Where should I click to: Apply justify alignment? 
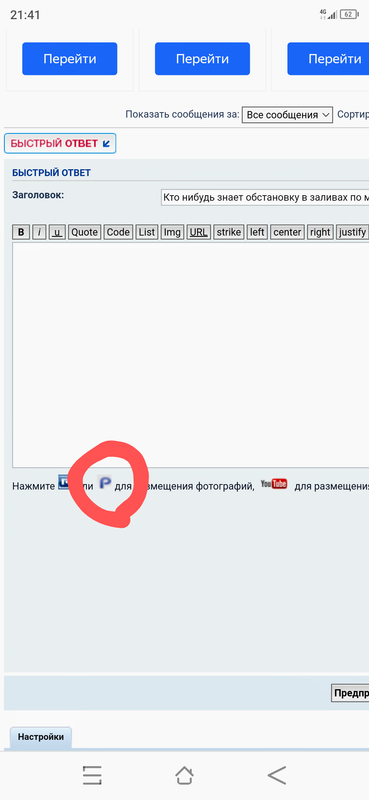(x=352, y=232)
